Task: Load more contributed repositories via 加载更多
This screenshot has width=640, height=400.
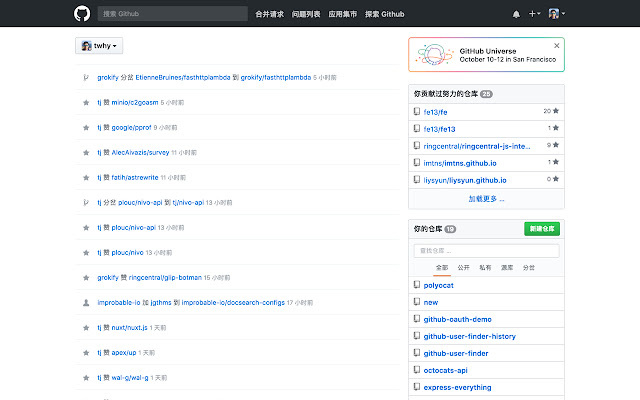Action: [x=486, y=199]
